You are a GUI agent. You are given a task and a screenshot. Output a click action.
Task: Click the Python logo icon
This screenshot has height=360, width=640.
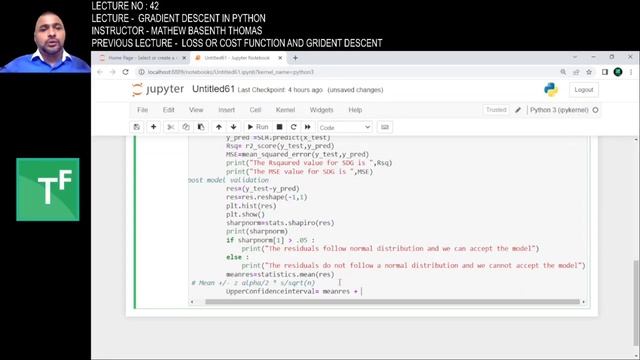point(551,90)
